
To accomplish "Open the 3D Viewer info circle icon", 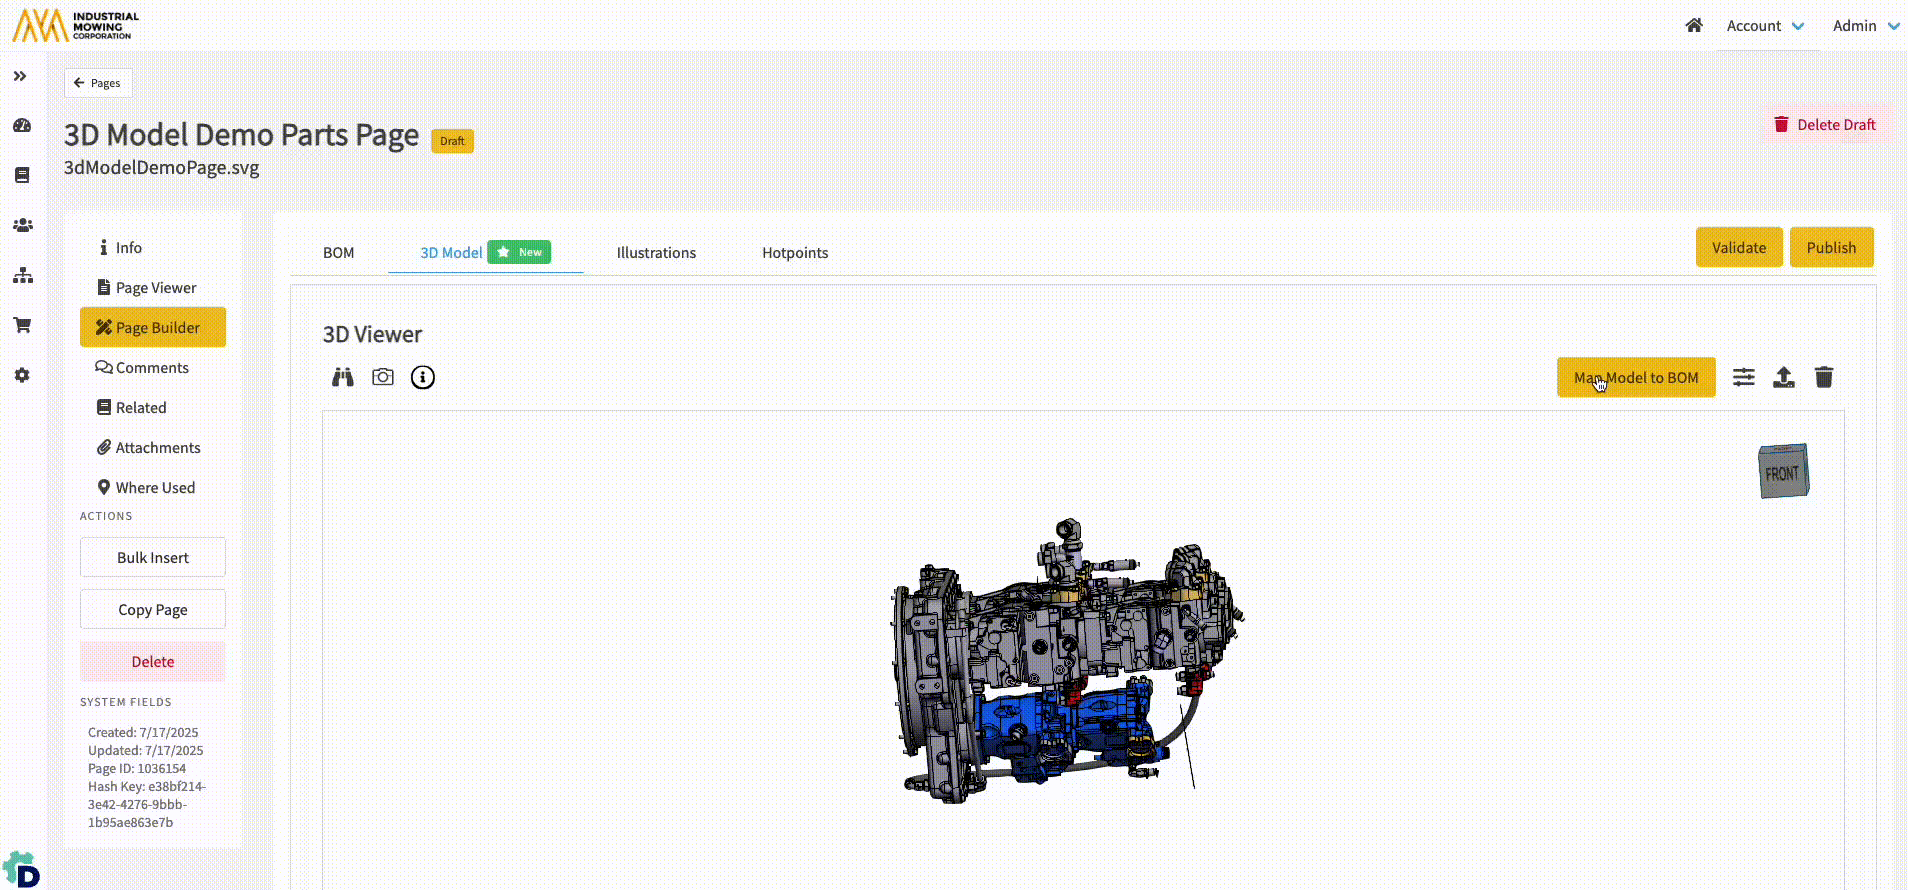I will tap(423, 377).
